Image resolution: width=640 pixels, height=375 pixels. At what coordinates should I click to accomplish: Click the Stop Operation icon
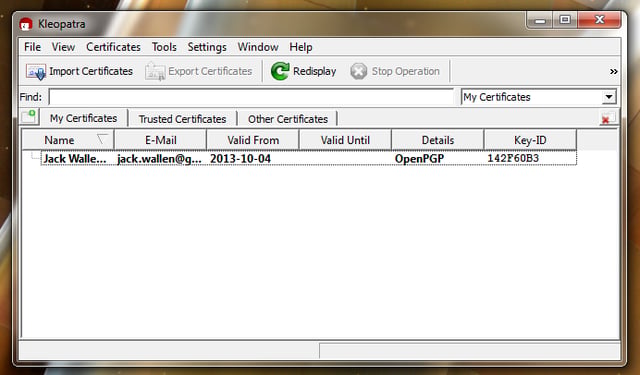[358, 71]
